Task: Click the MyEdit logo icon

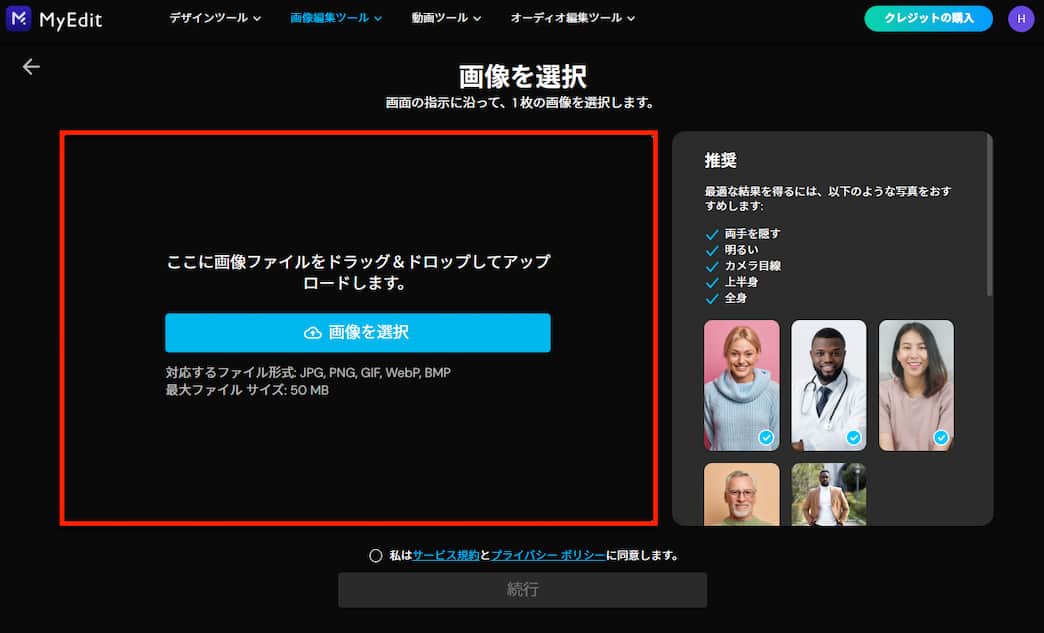Action: tap(17, 17)
